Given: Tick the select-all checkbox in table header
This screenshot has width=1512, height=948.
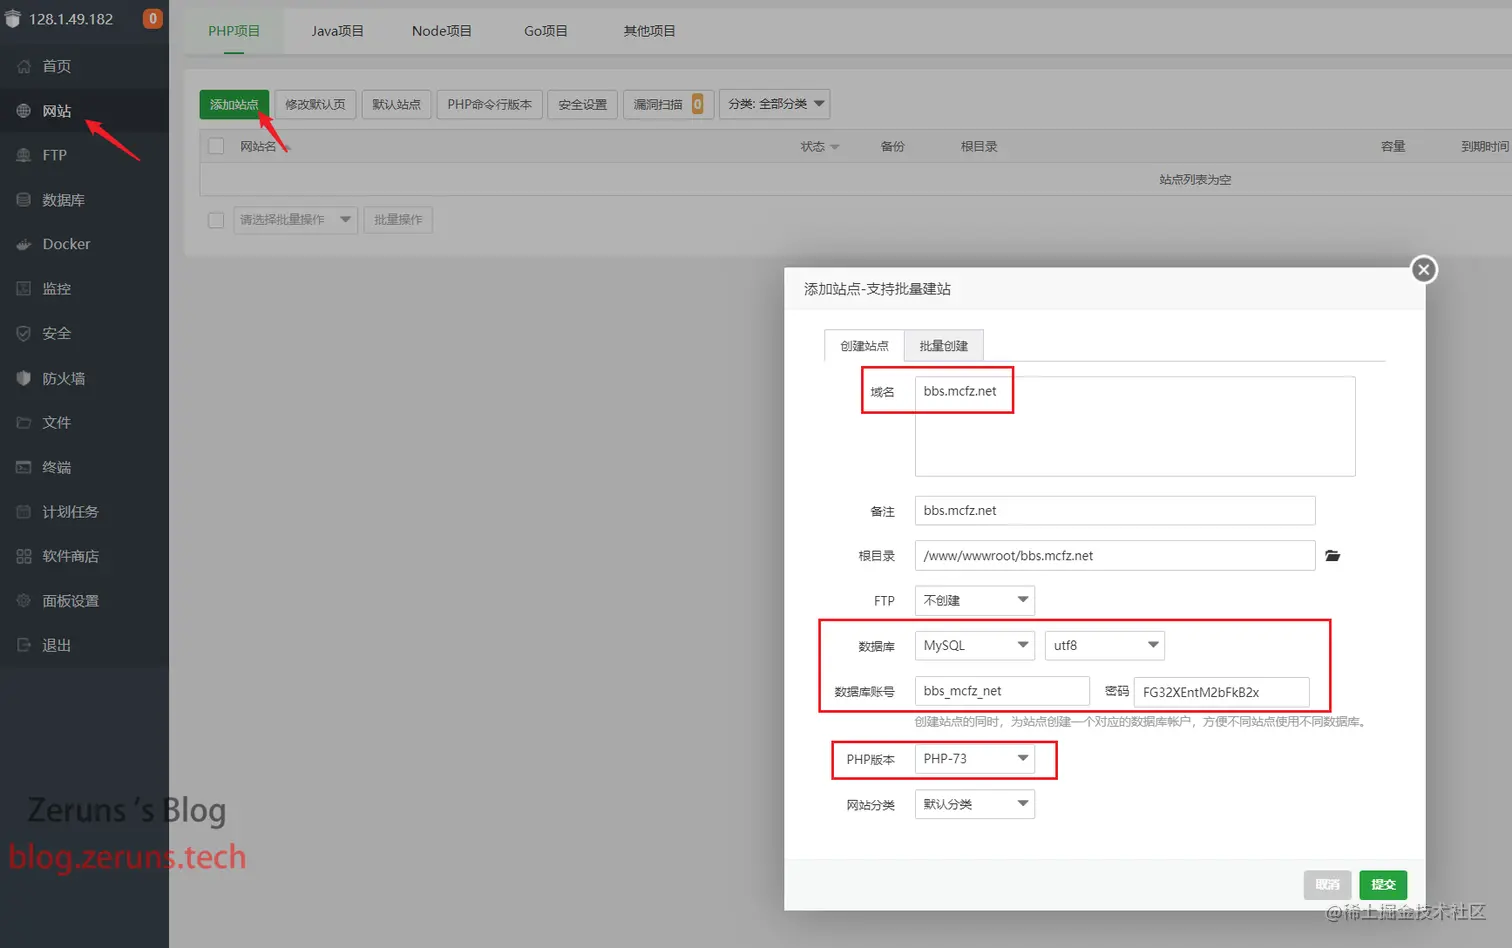Looking at the screenshot, I should tap(216, 146).
